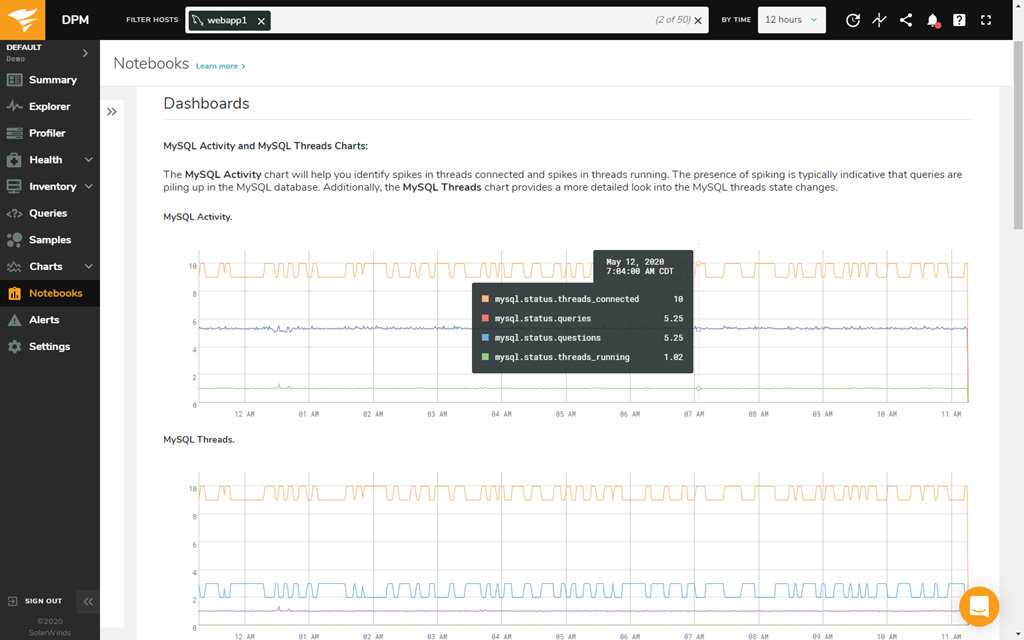Viewport: 1024px width, 640px height.
Task: Expand the notebooks side panel
Action: click(x=112, y=112)
